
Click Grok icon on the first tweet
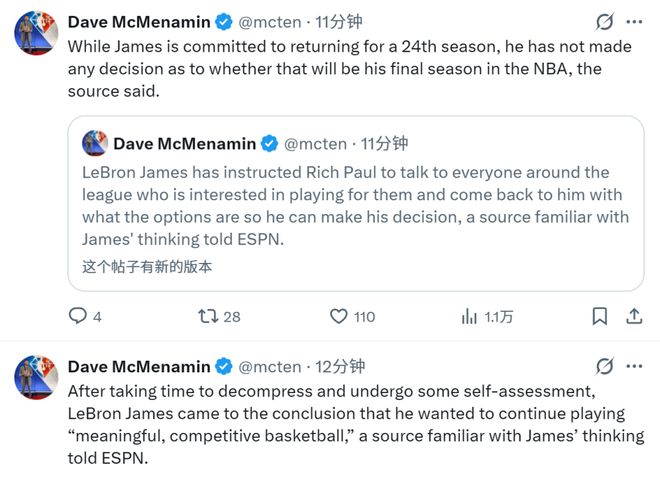[604, 22]
